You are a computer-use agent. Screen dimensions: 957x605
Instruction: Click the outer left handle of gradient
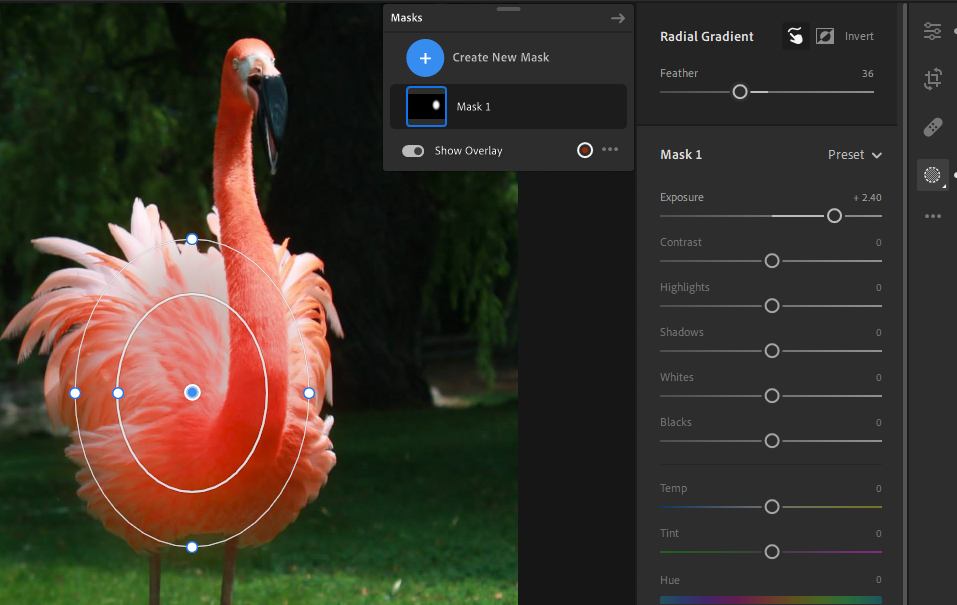click(75, 393)
